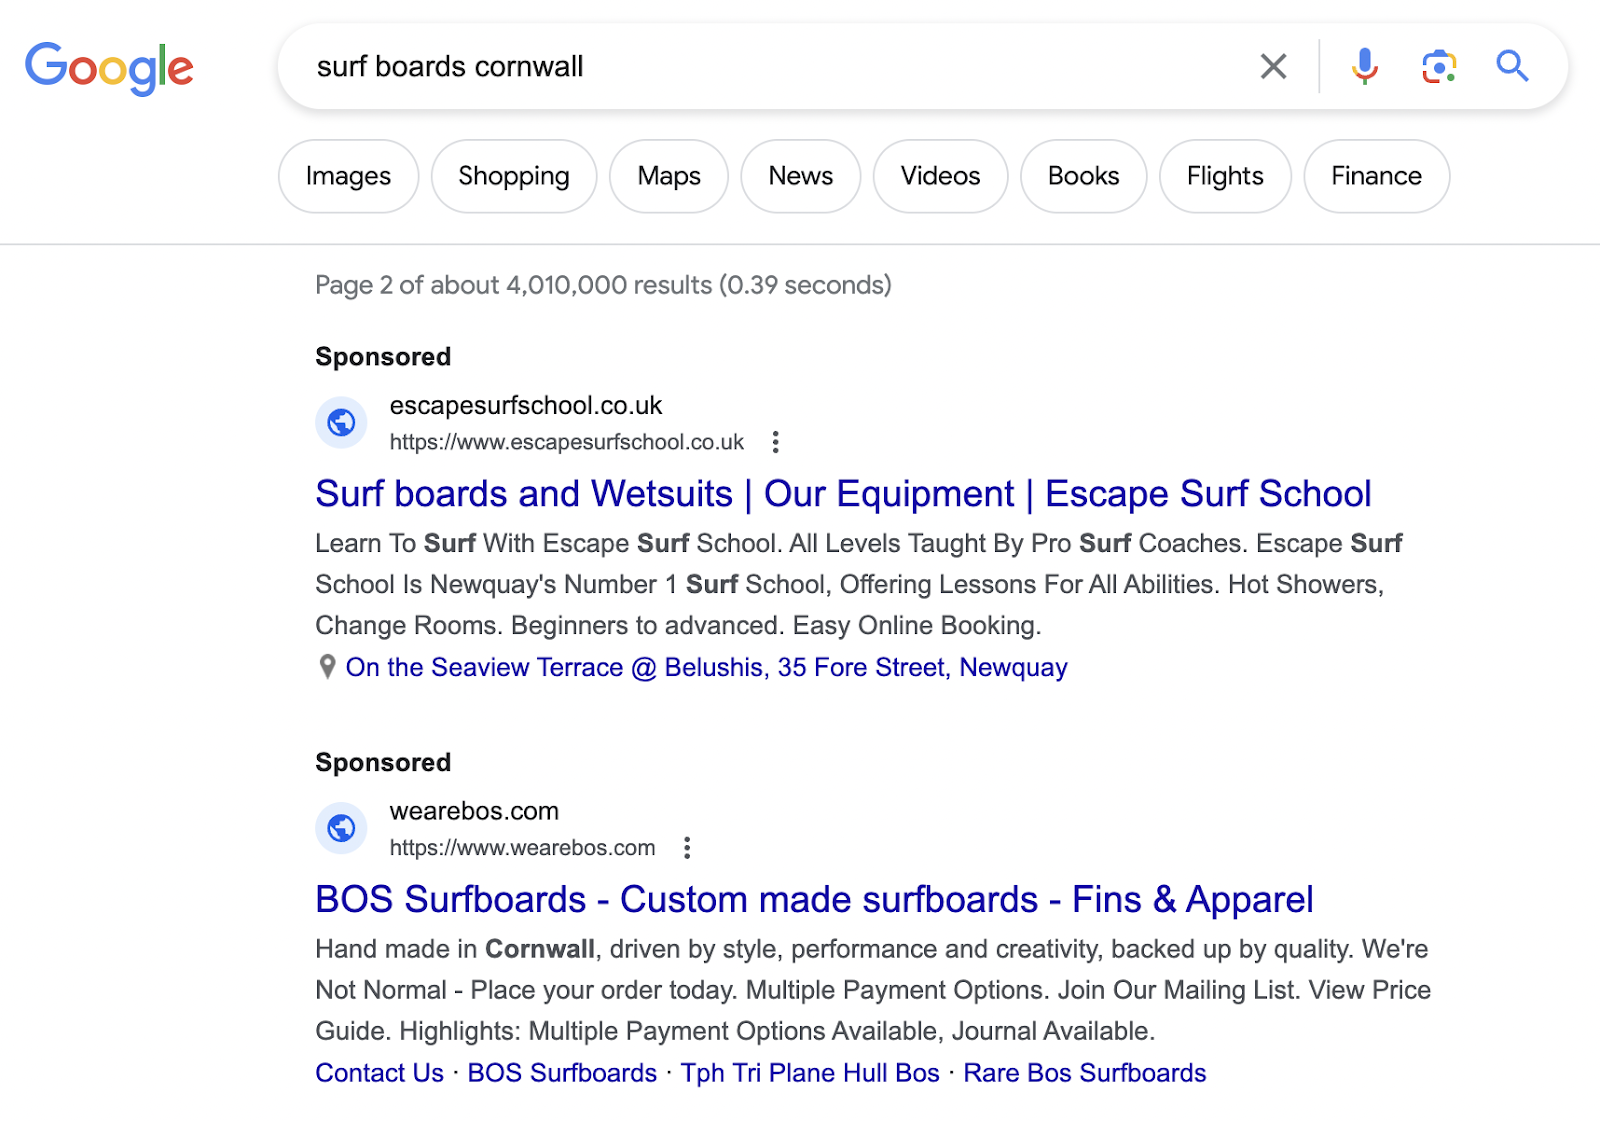1600x1121 pixels.
Task: Open BOS Surfboards ad title link
Action: coord(814,900)
